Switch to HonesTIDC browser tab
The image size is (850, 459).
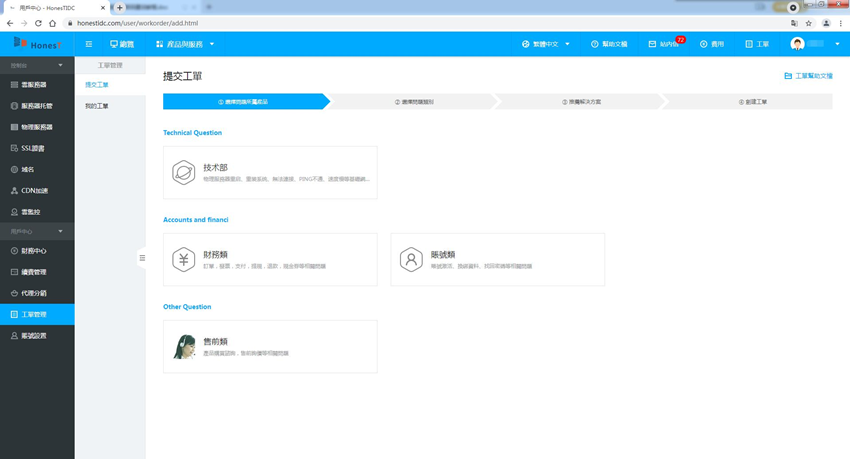(x=54, y=8)
